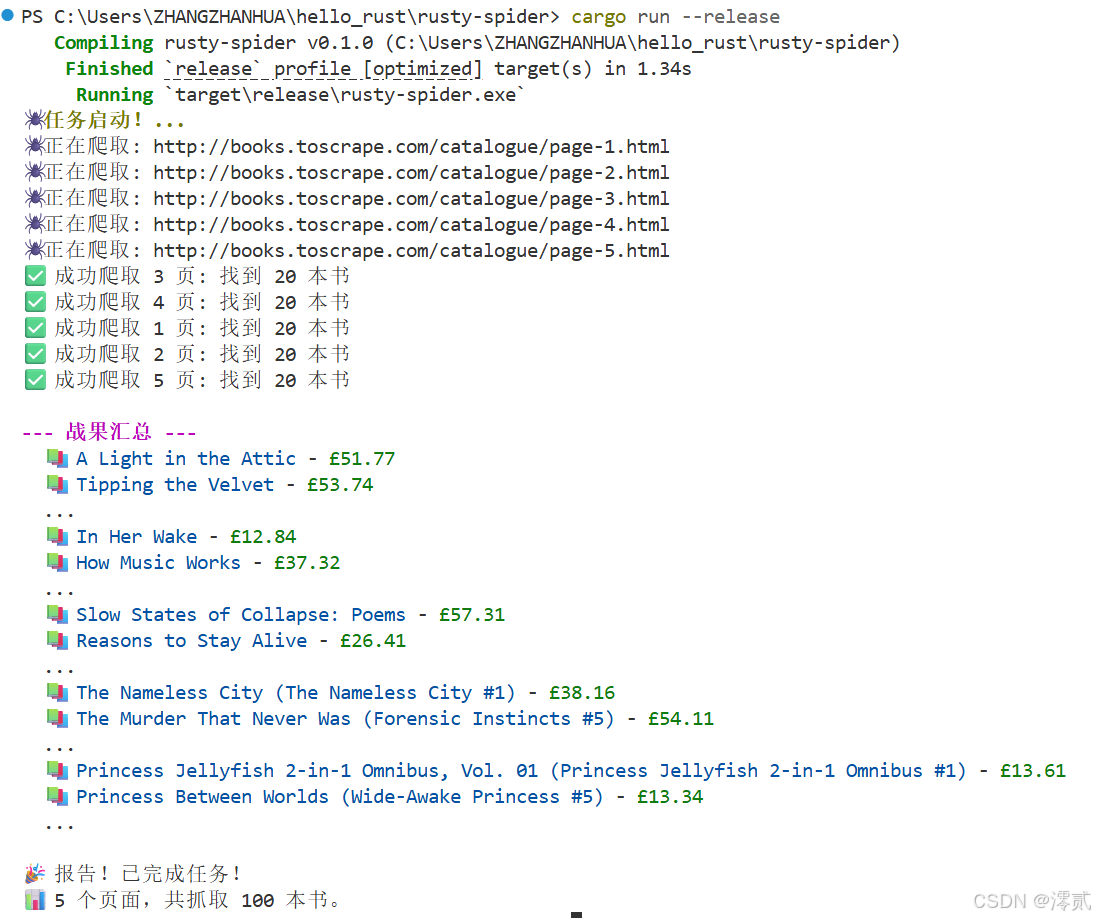The width and height of the screenshot is (1095, 918).
Task: Click the price £13.61
Action: 1033,771
